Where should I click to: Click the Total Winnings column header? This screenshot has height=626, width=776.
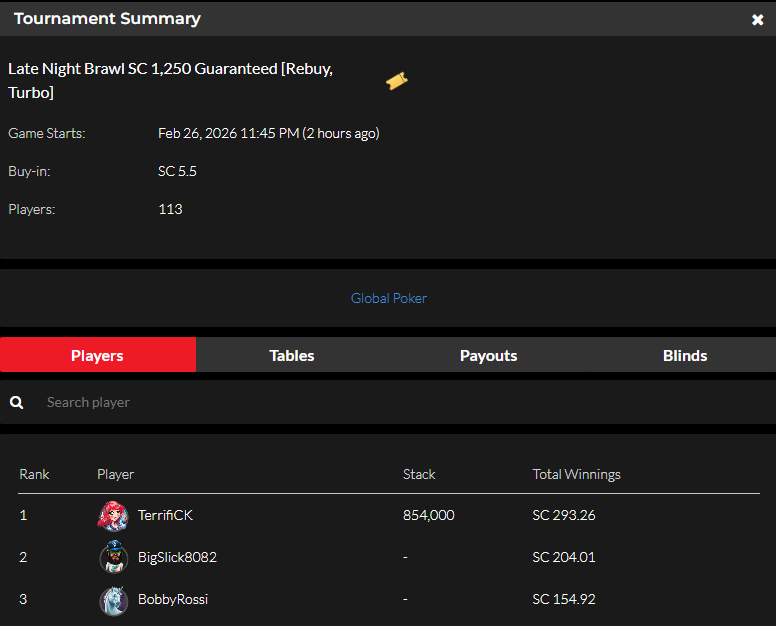576,474
